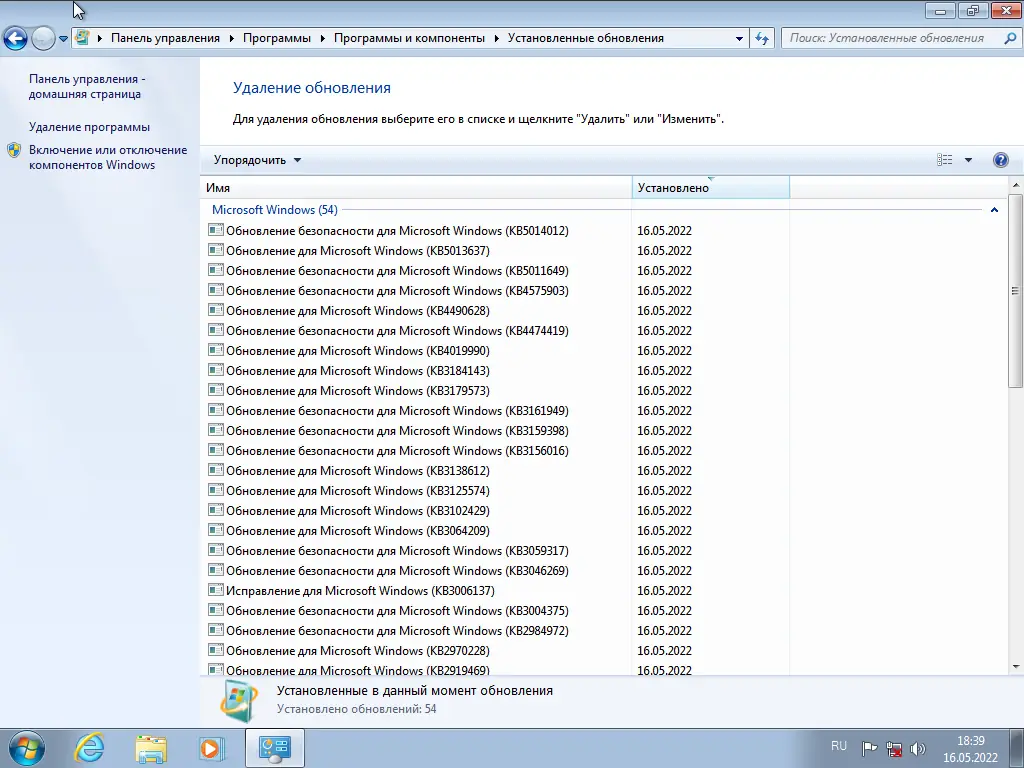Click icon of update KB3046269
Image resolution: width=1024 pixels, height=768 pixels.
click(216, 570)
